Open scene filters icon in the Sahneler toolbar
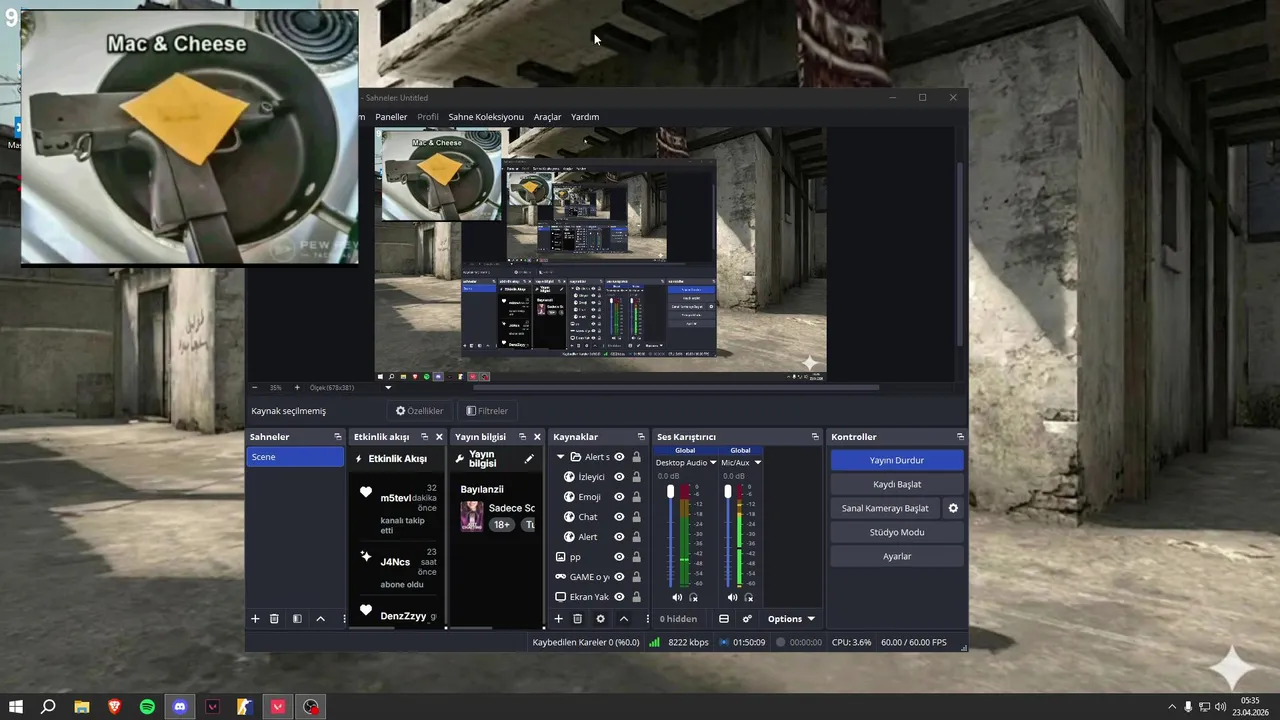1280x720 pixels. pyautogui.click(x=297, y=619)
